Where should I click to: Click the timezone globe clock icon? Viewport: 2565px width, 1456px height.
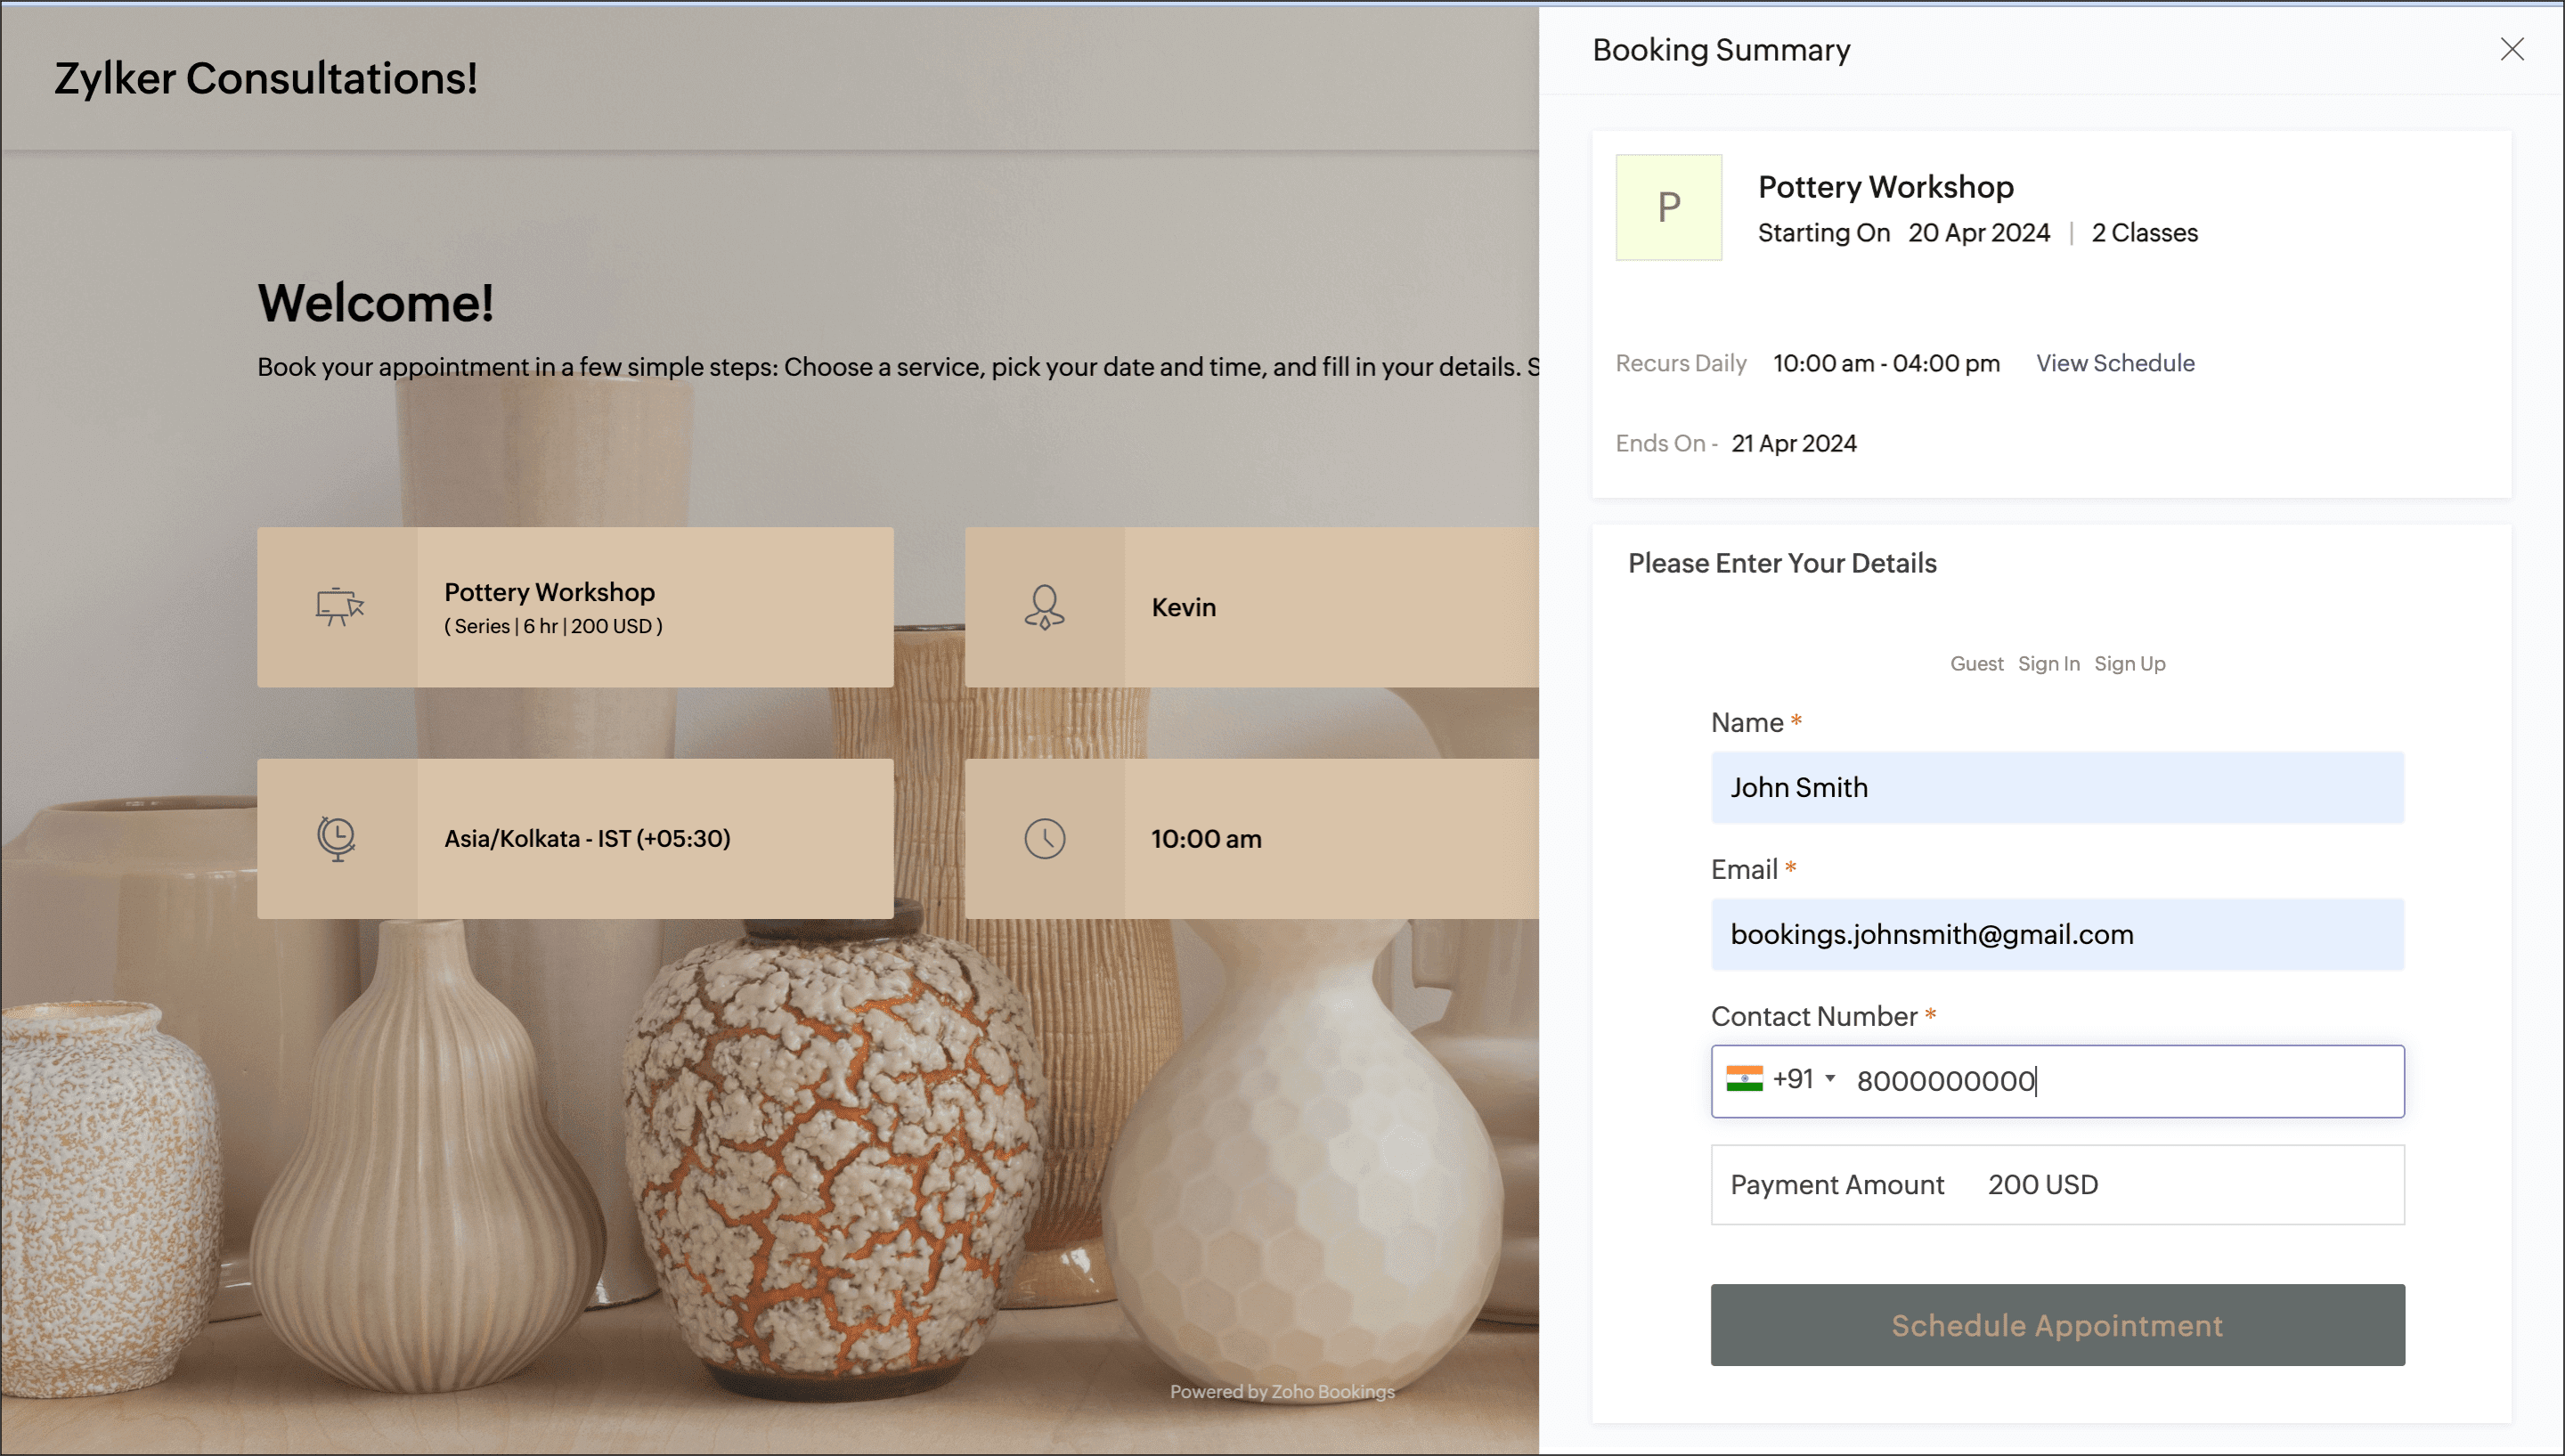[x=337, y=839]
